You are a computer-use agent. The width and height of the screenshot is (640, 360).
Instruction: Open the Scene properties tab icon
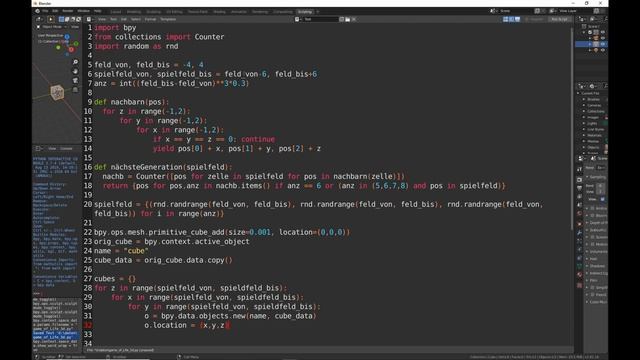point(580,205)
